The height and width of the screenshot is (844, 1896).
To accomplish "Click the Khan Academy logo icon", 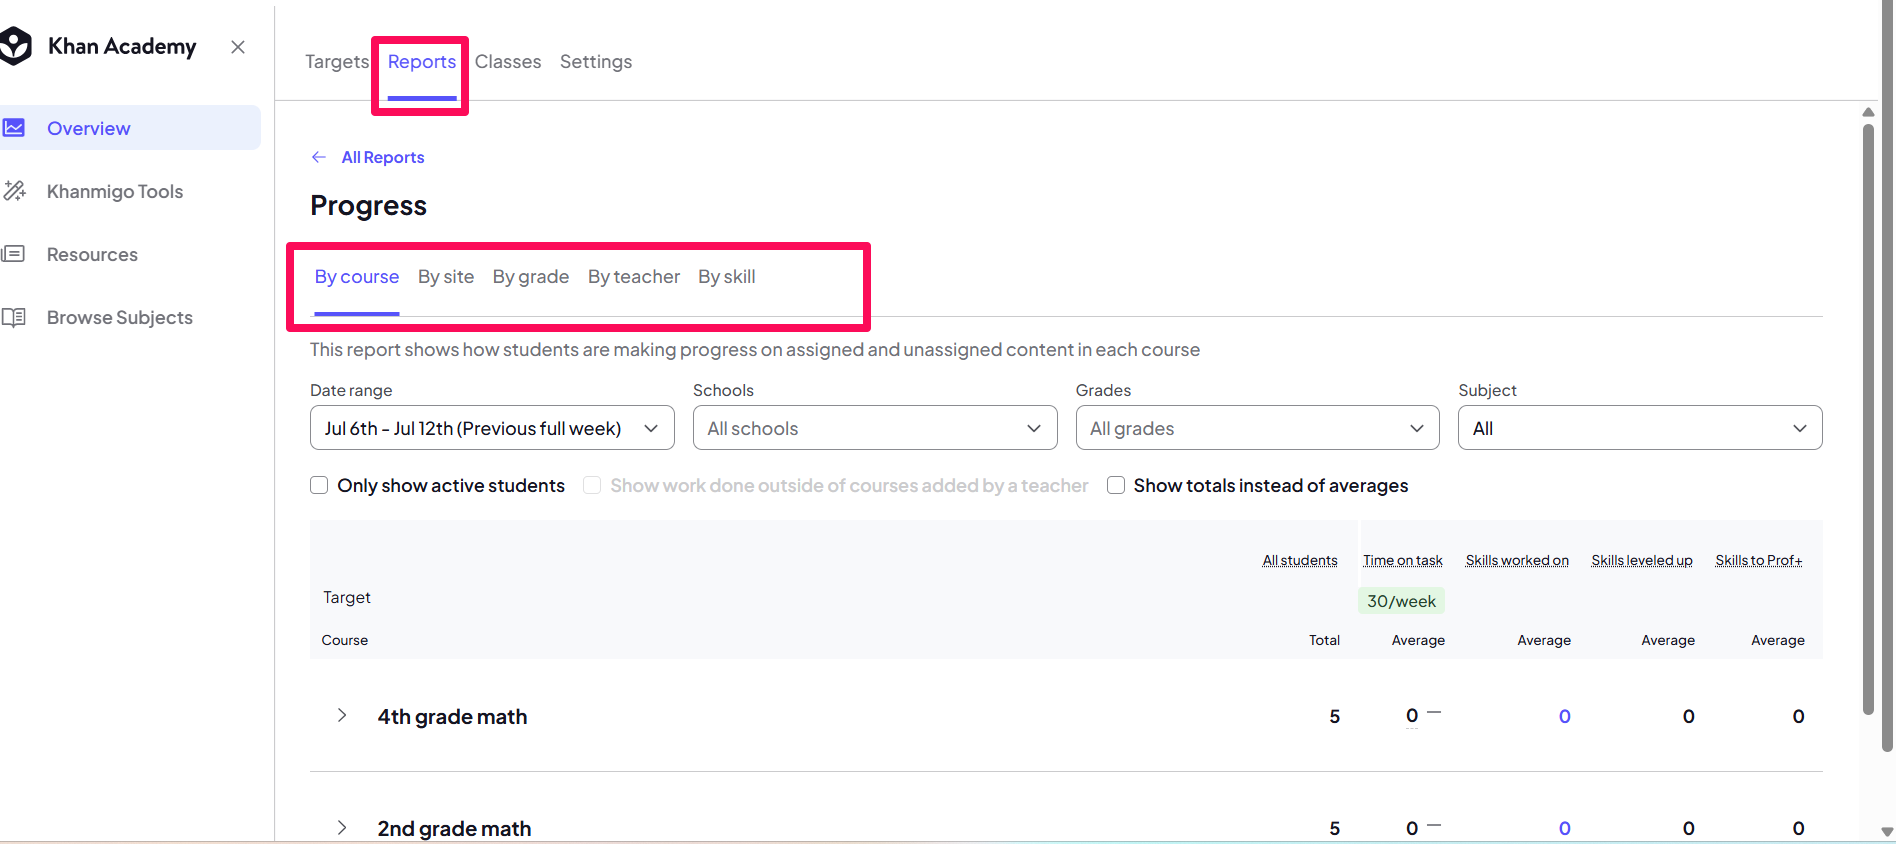I will click(x=16, y=46).
